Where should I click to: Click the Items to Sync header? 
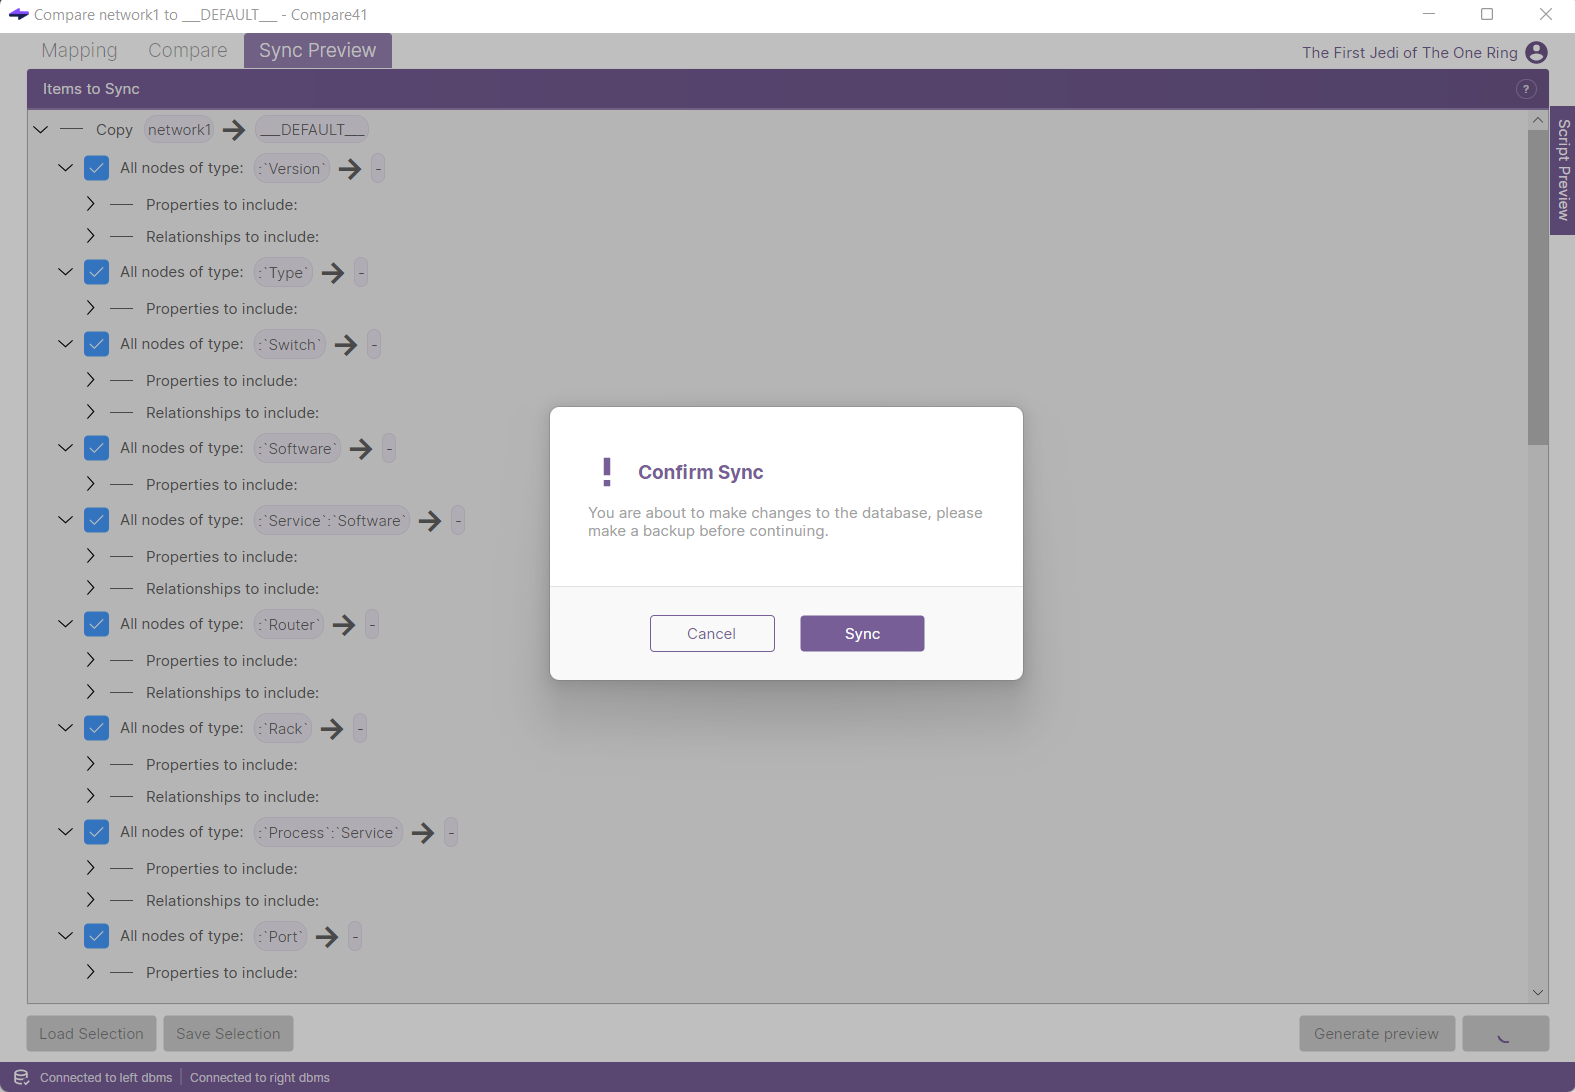(91, 89)
